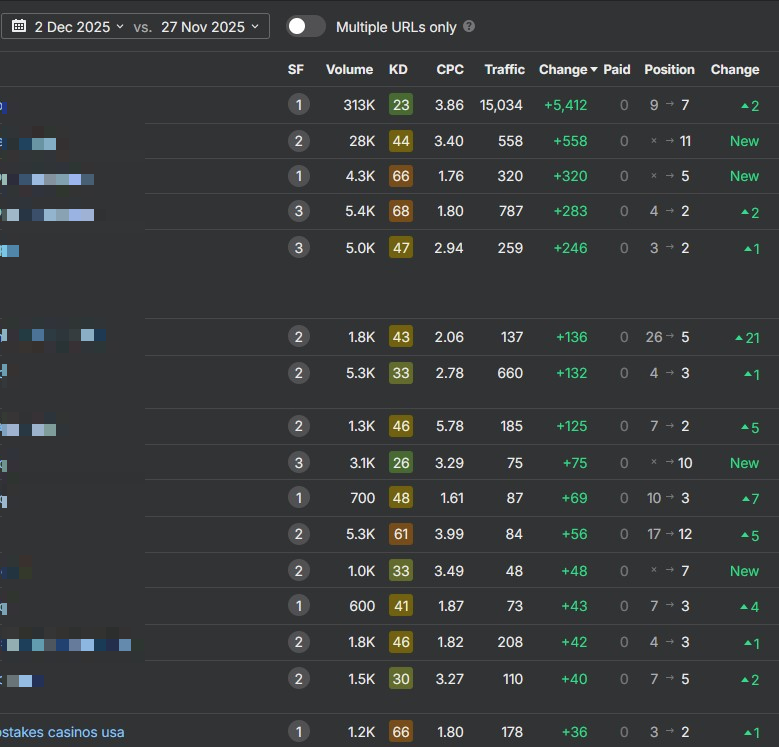Sort by the SF column header

click(296, 70)
